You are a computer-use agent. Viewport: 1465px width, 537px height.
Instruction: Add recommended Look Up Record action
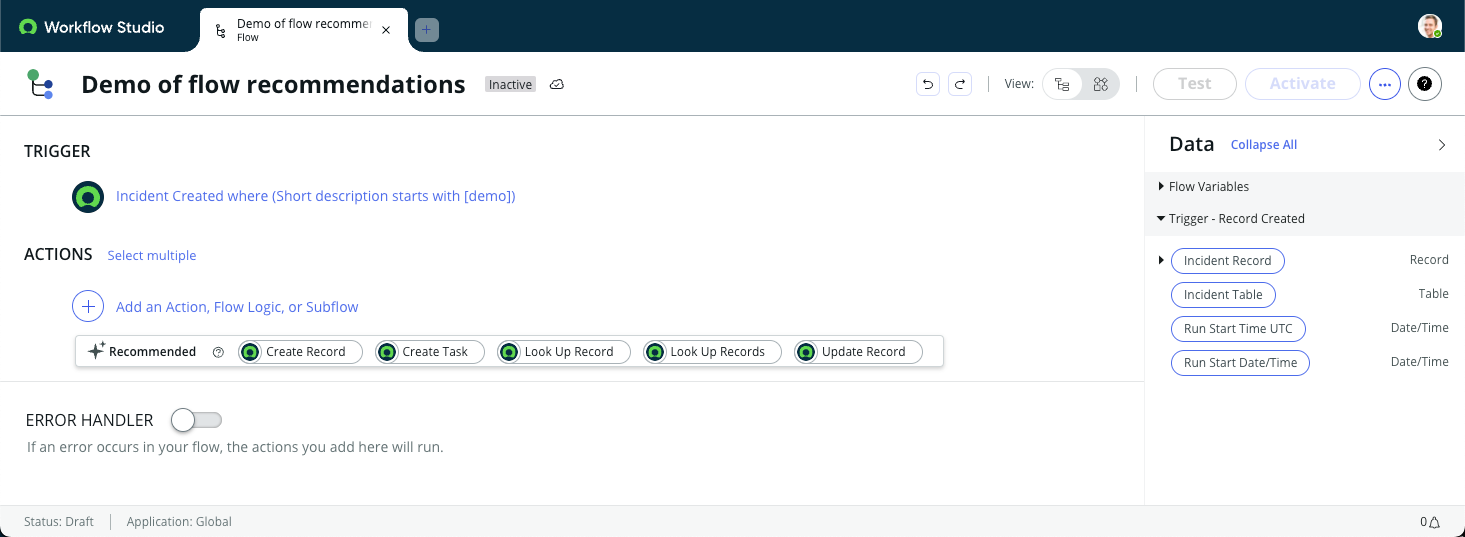coord(564,352)
